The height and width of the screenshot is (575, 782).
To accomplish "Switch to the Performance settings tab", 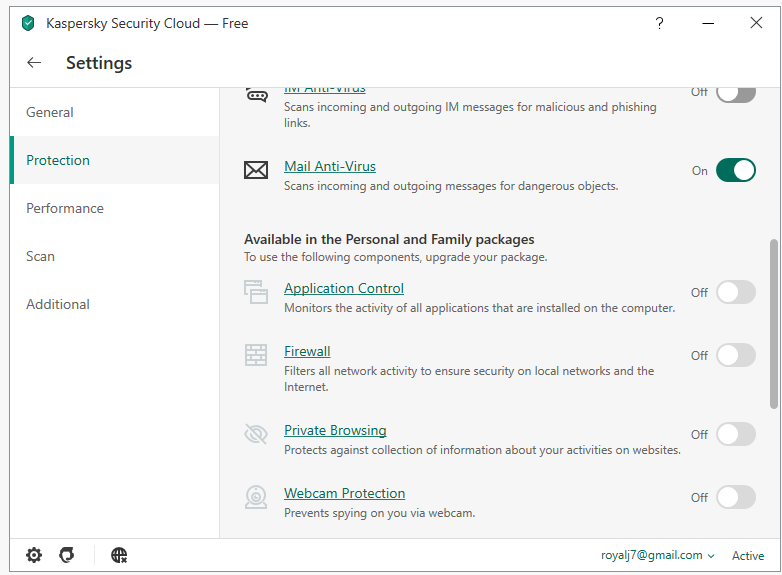I will [x=65, y=208].
